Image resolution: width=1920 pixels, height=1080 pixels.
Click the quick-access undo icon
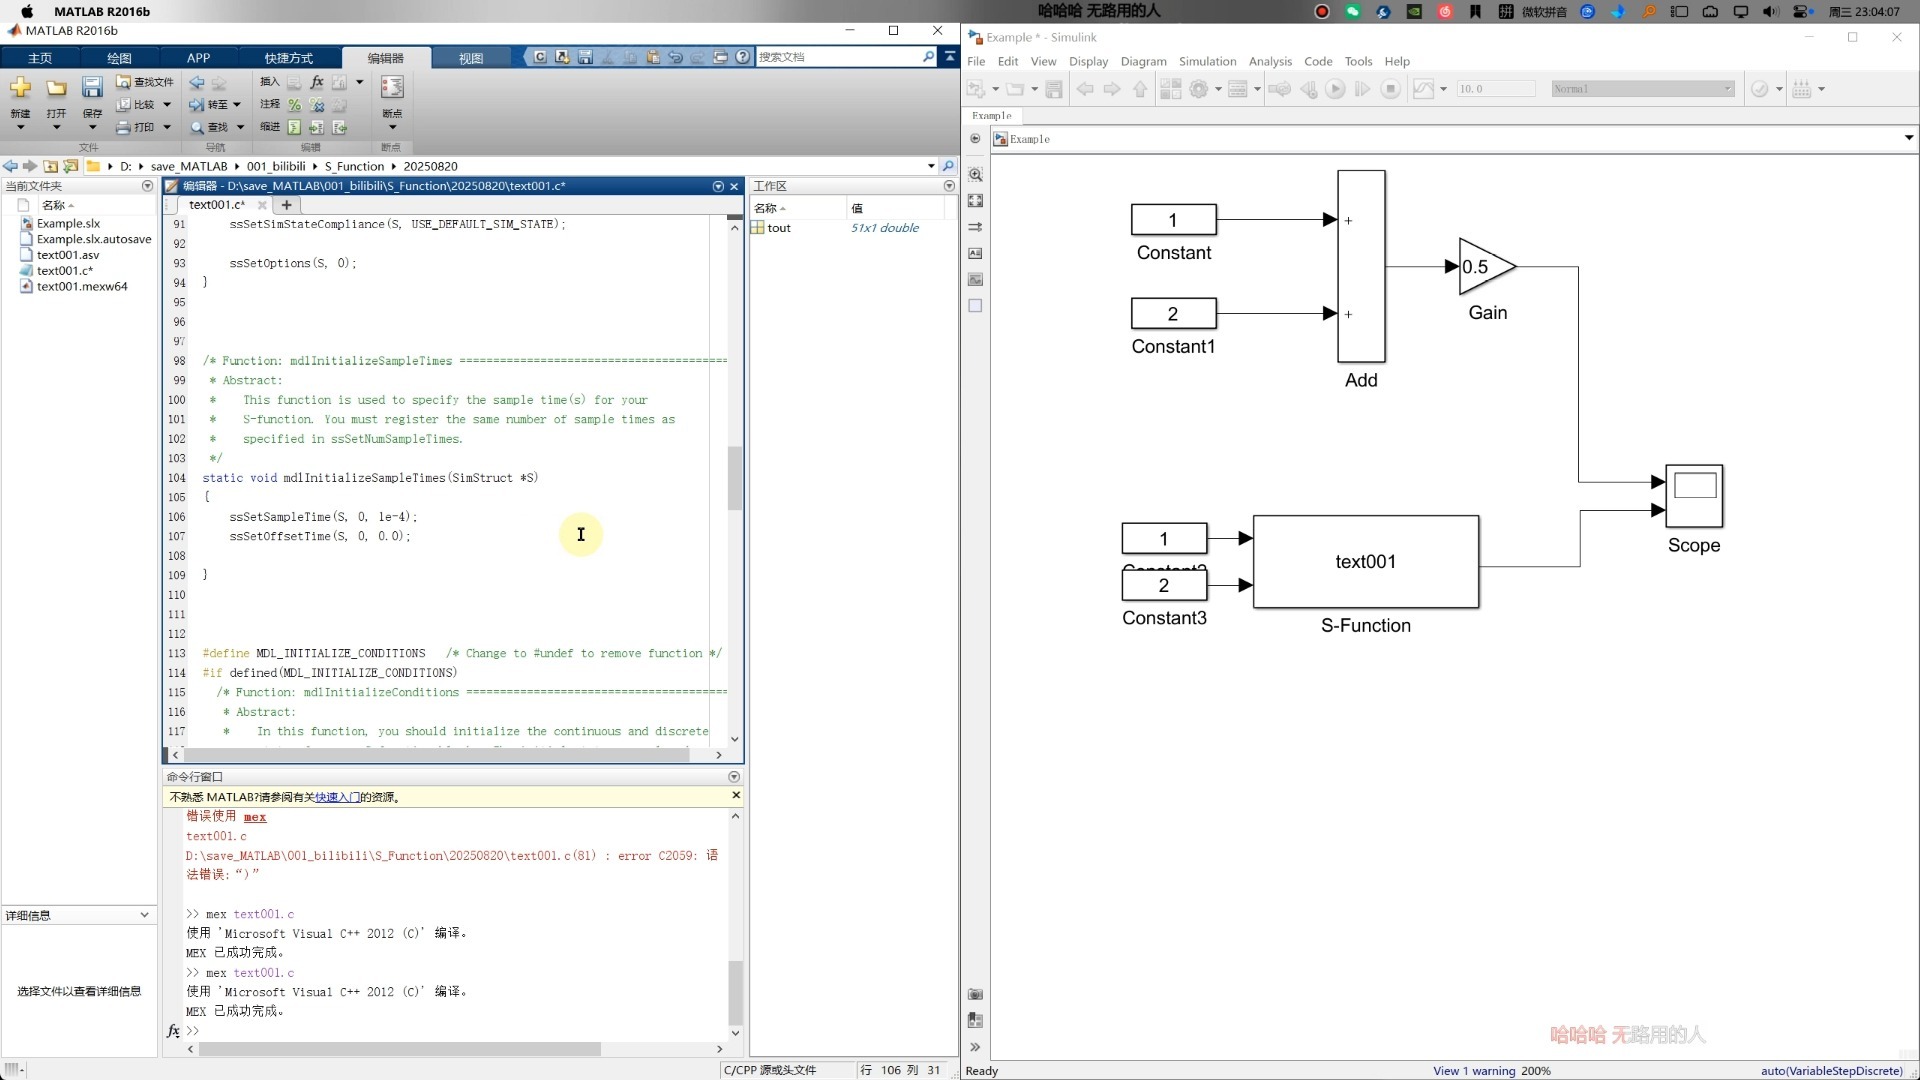point(675,57)
